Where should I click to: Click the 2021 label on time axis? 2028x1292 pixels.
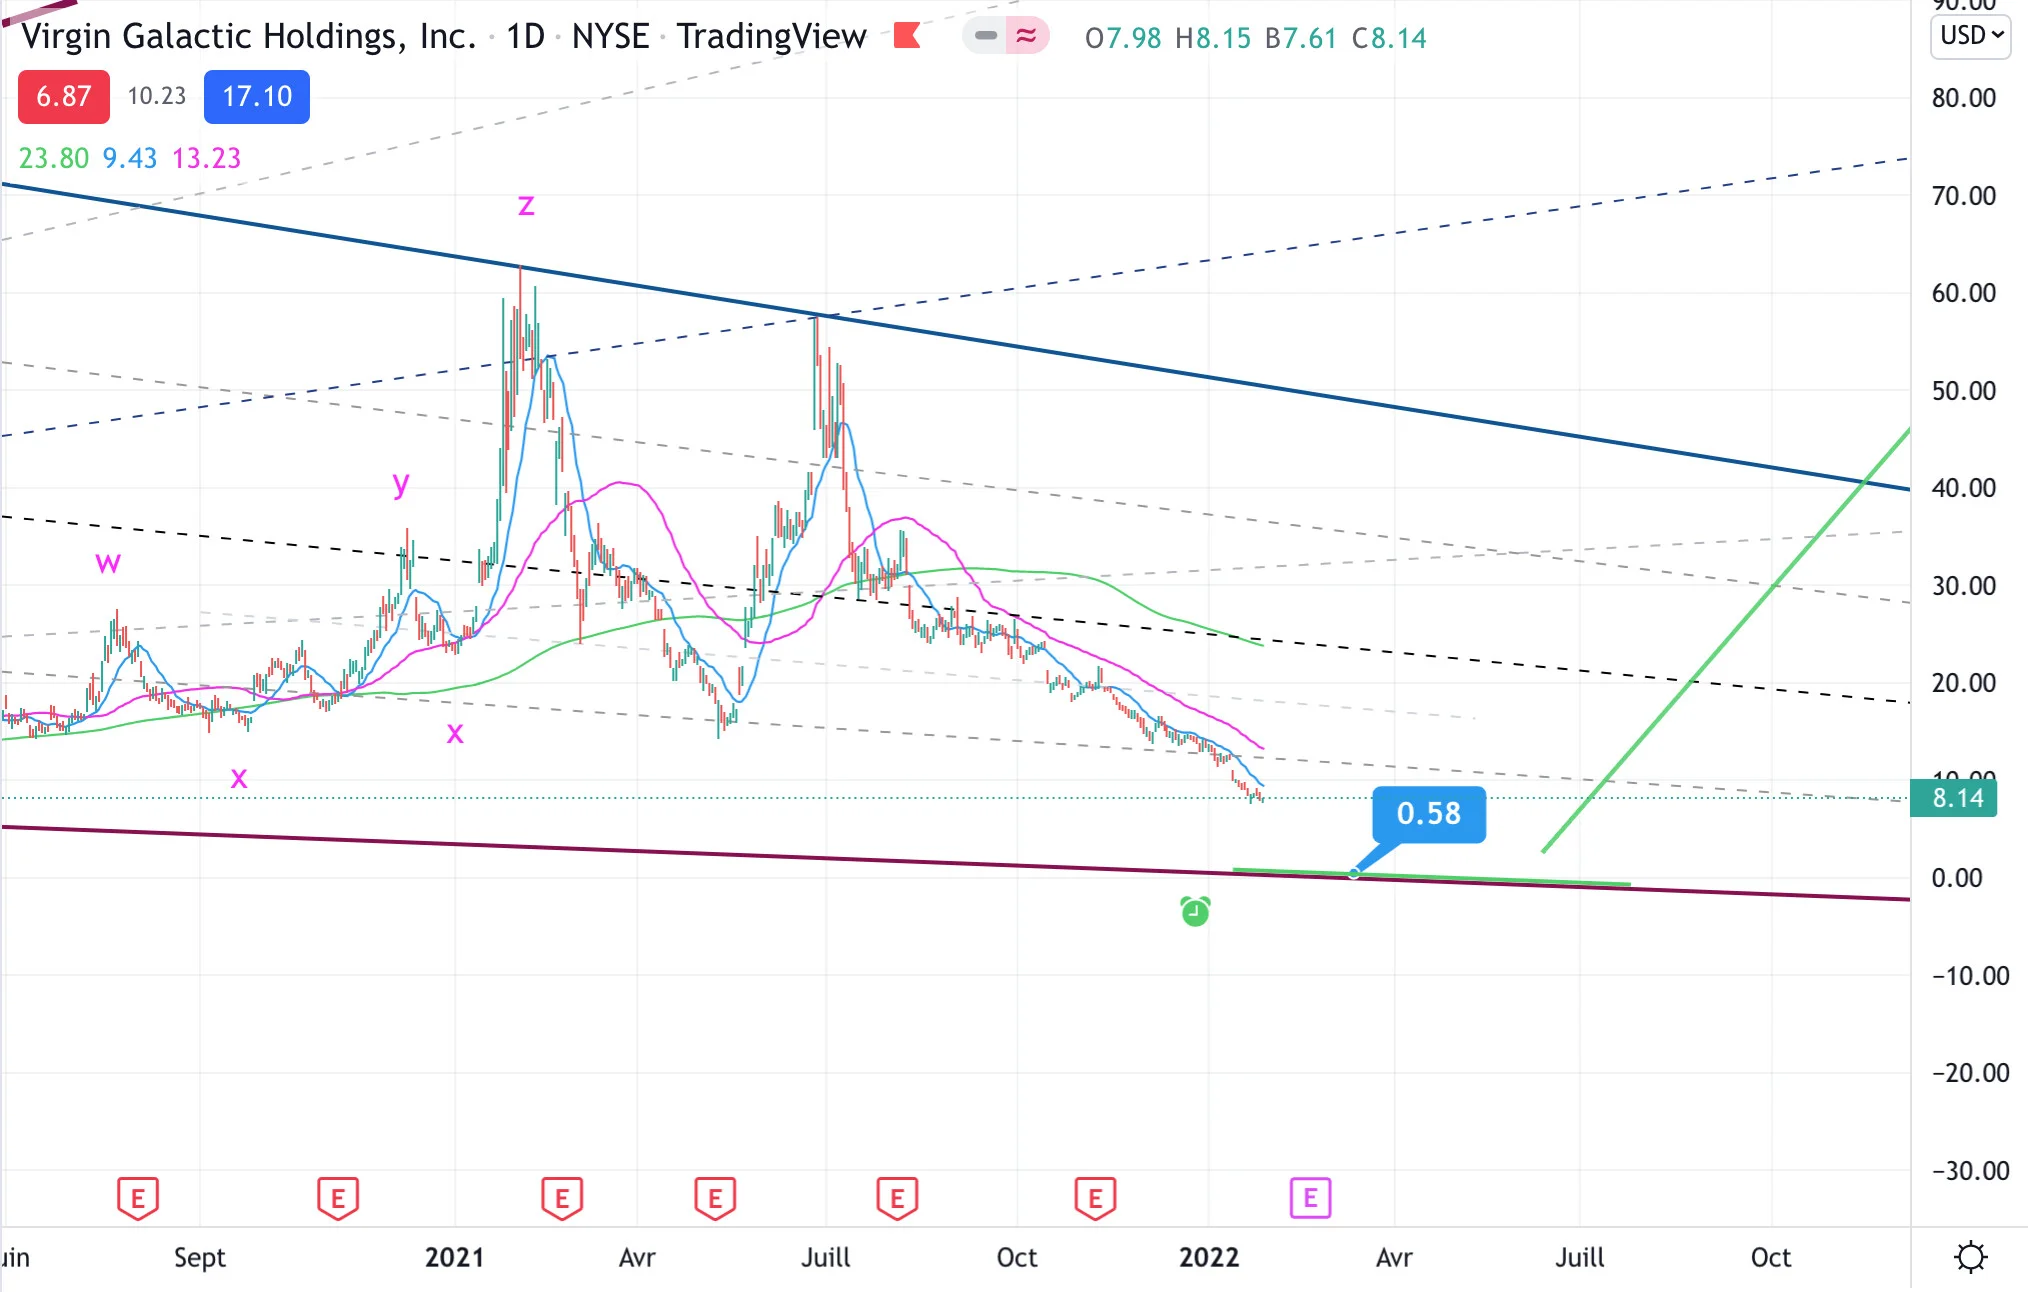[x=454, y=1257]
